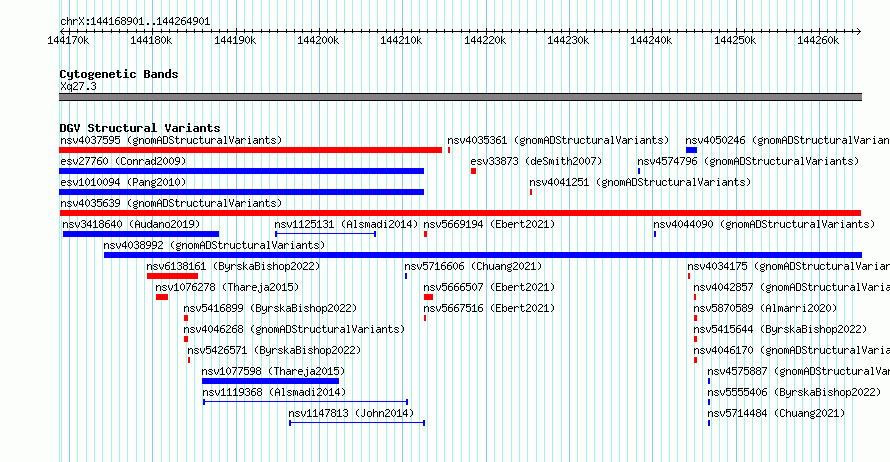Click the nsv5555406 (ByrskaBishop2022) label
This screenshot has height=462, width=890.
(x=794, y=392)
